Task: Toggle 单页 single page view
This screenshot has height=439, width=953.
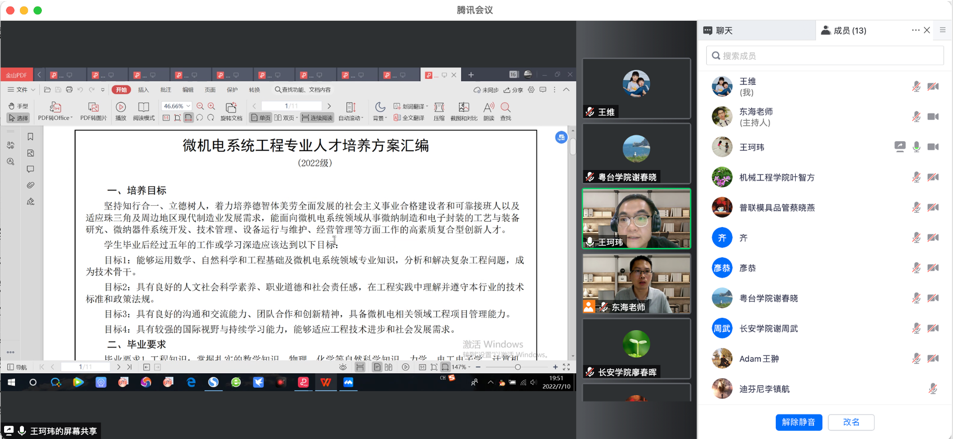Action: tap(260, 118)
